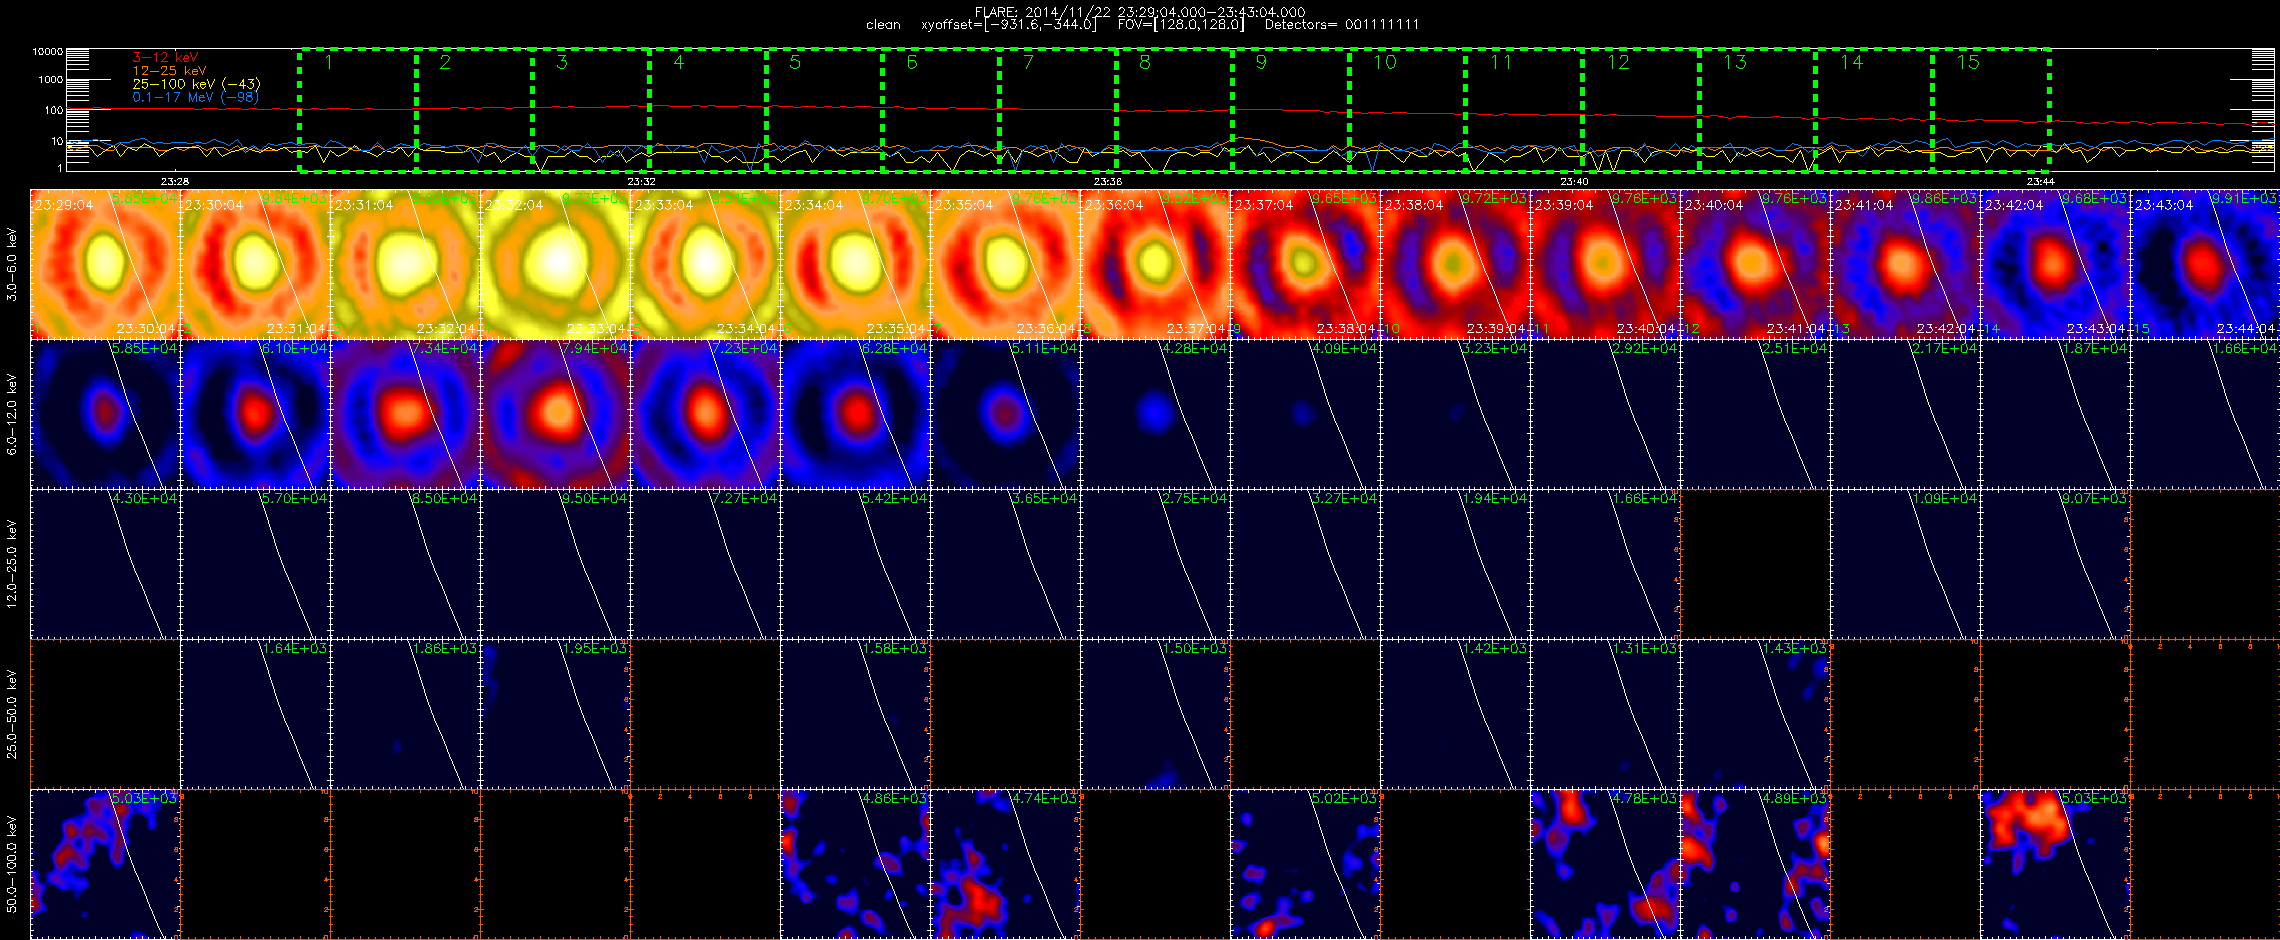The width and height of the screenshot is (2280, 940).
Task: Click the 12.0-25.0 keV row label
Action: (12, 564)
